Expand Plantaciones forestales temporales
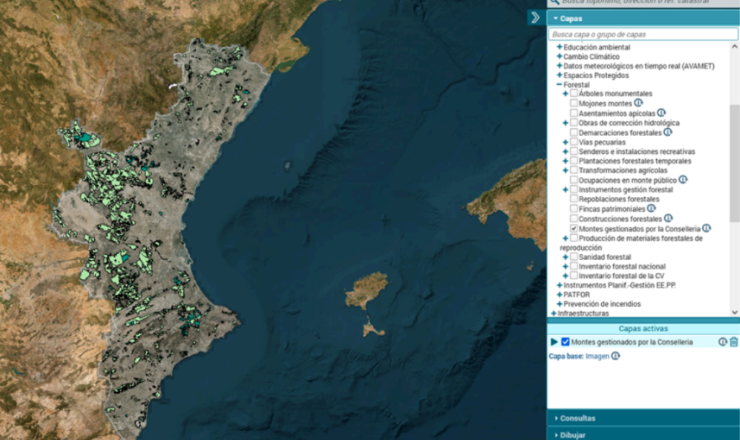Image resolution: width=740 pixels, height=440 pixels. tap(565, 161)
